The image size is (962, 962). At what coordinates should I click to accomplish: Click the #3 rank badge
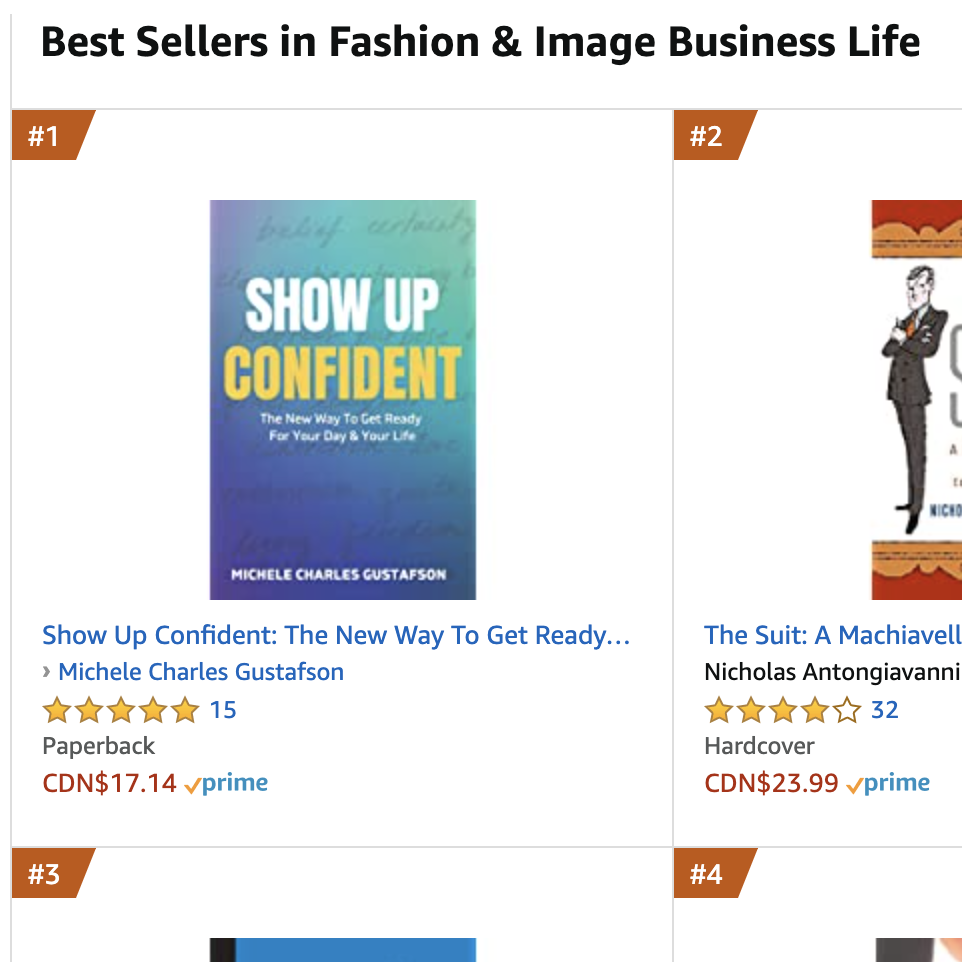point(45,874)
